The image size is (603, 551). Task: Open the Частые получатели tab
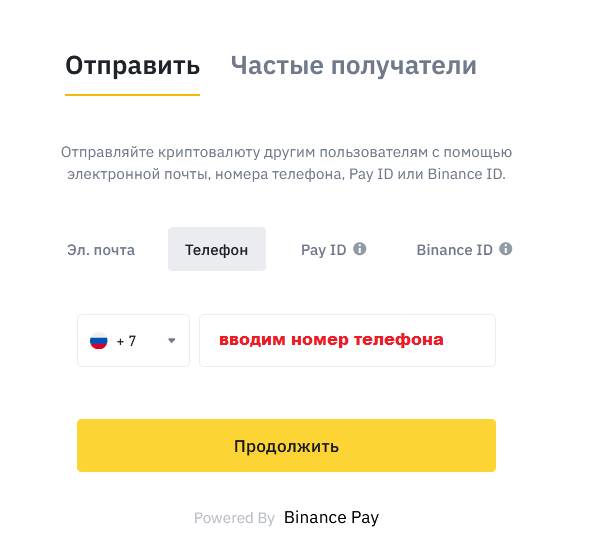tap(353, 66)
